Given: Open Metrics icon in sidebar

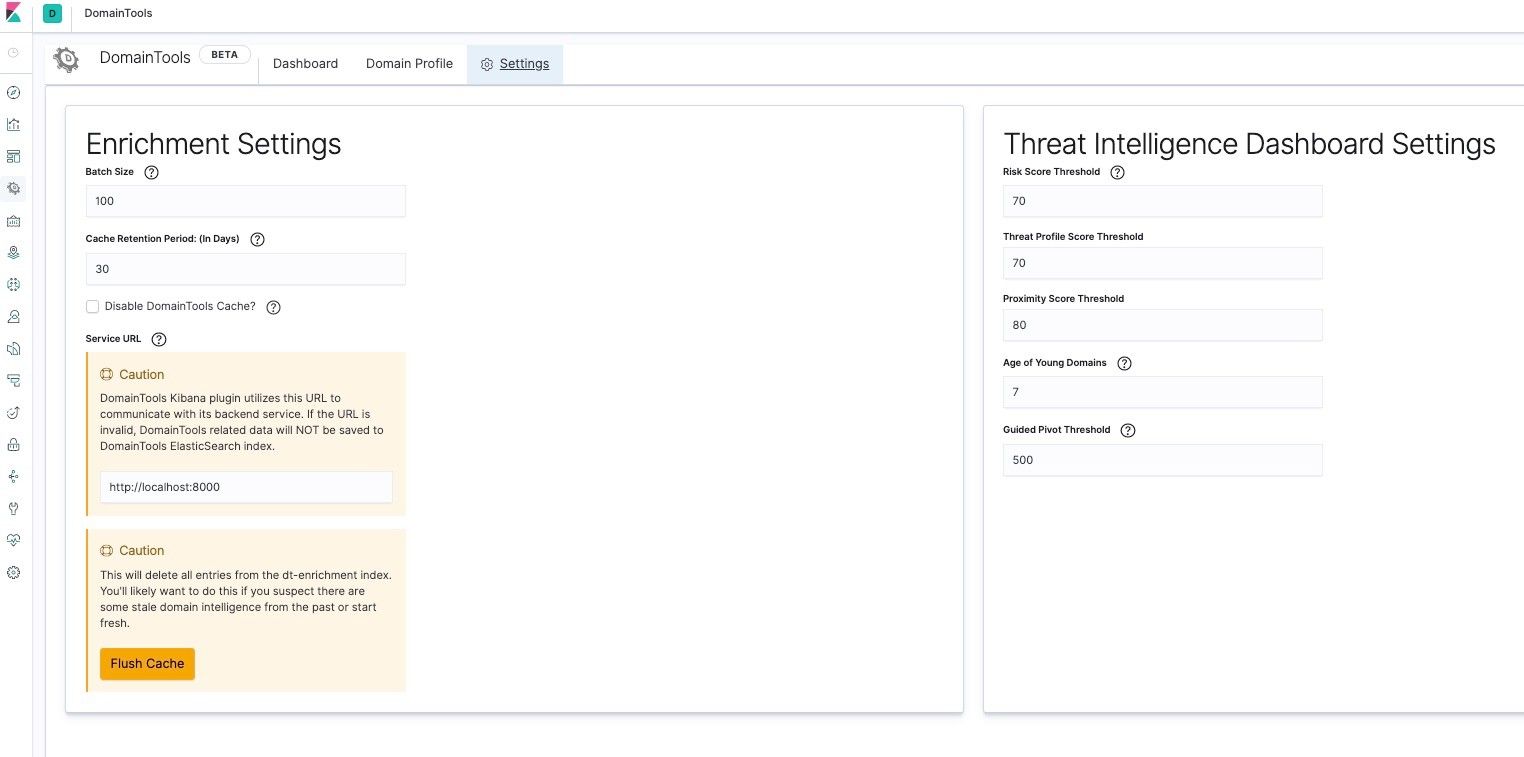Looking at the screenshot, I should coord(13,316).
